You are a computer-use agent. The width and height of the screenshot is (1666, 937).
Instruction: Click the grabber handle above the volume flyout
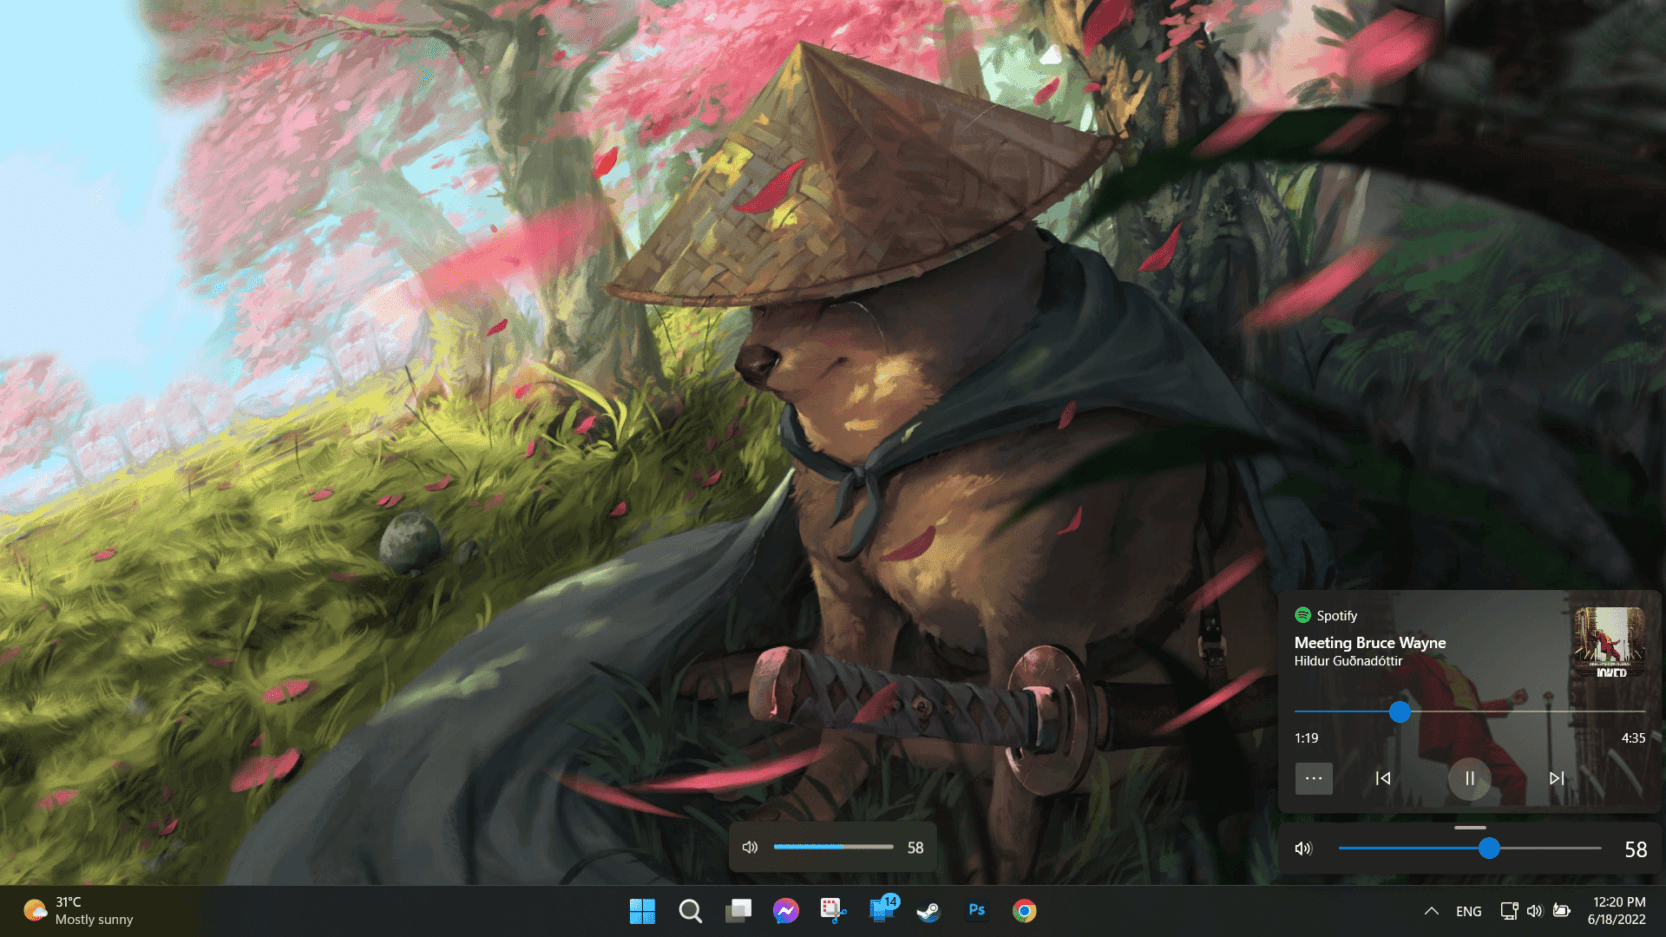tap(1470, 828)
